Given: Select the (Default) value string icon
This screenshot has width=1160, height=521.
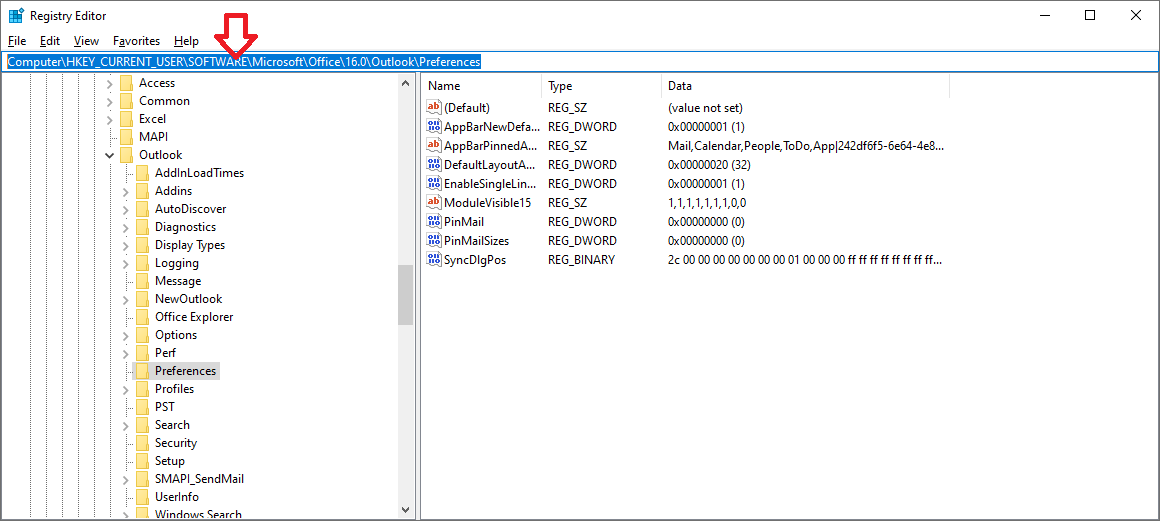Looking at the screenshot, I should [434, 107].
